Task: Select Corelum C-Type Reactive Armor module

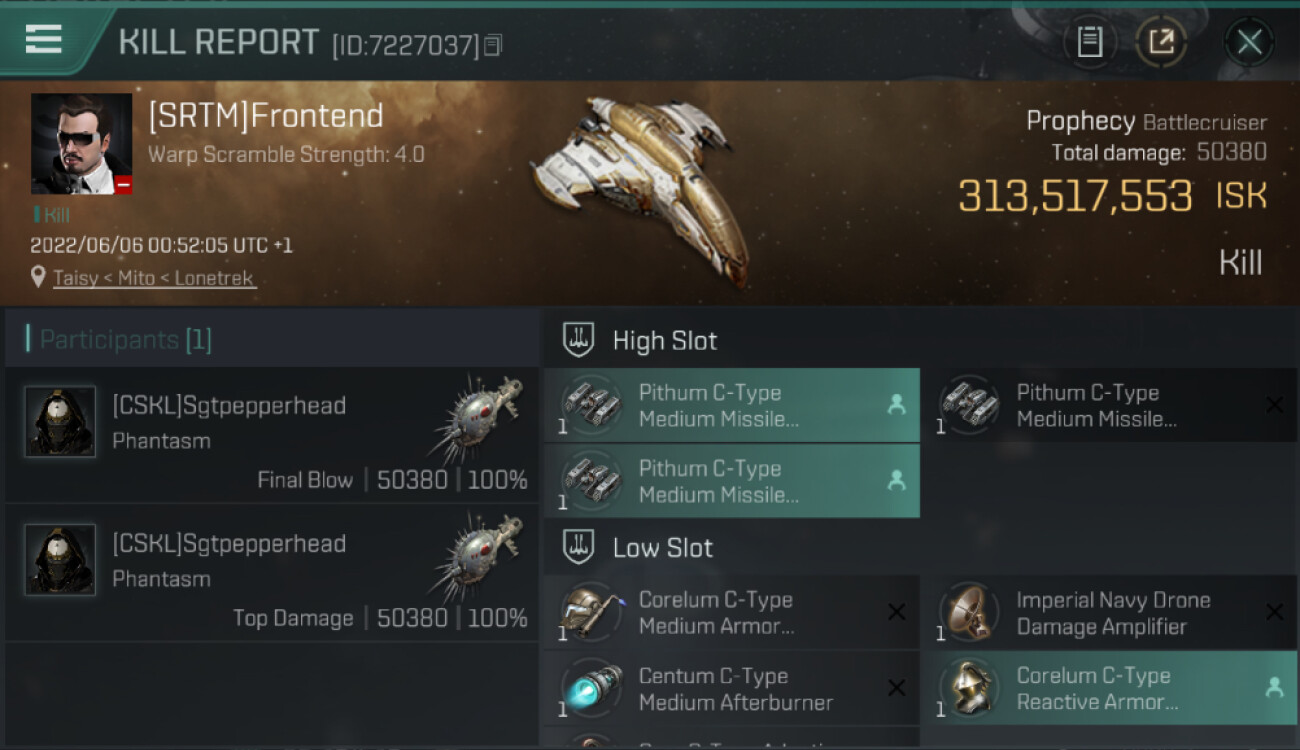Action: pos(1110,688)
